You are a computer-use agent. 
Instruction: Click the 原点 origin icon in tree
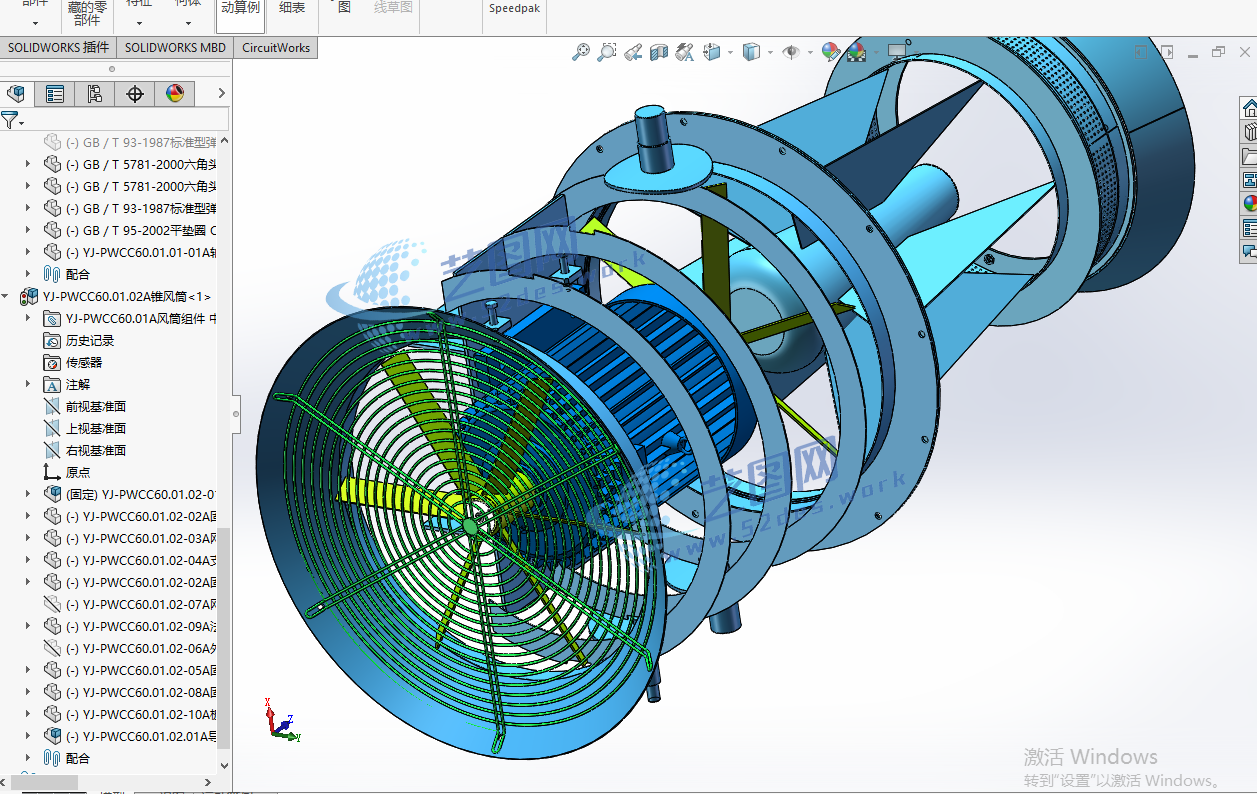coord(52,472)
